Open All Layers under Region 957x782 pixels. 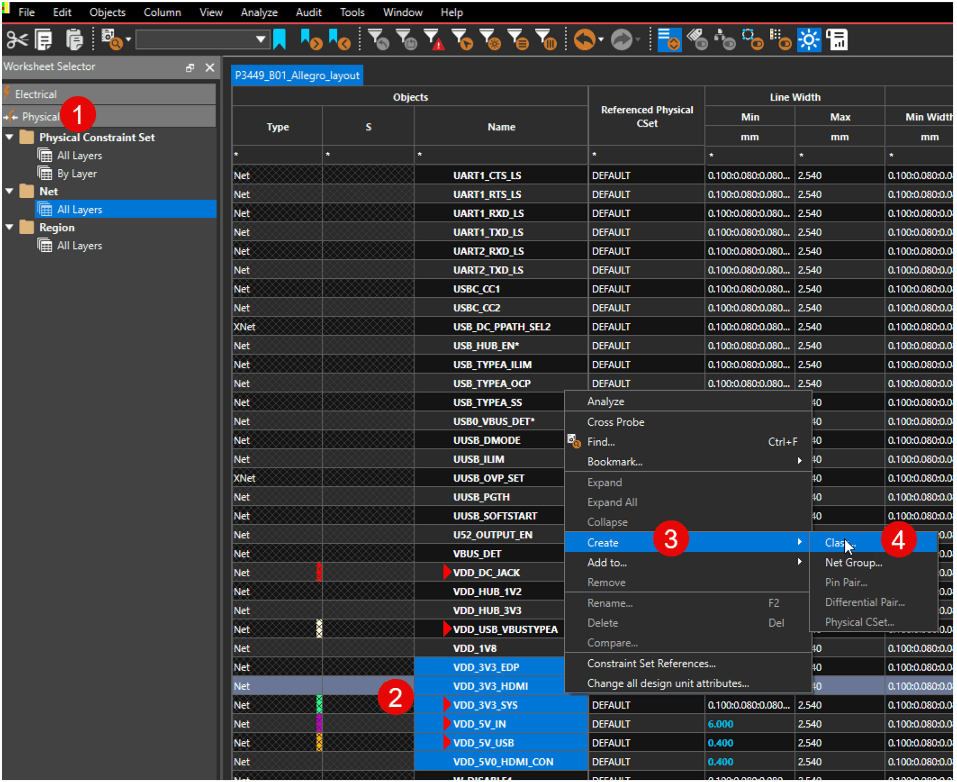point(79,245)
